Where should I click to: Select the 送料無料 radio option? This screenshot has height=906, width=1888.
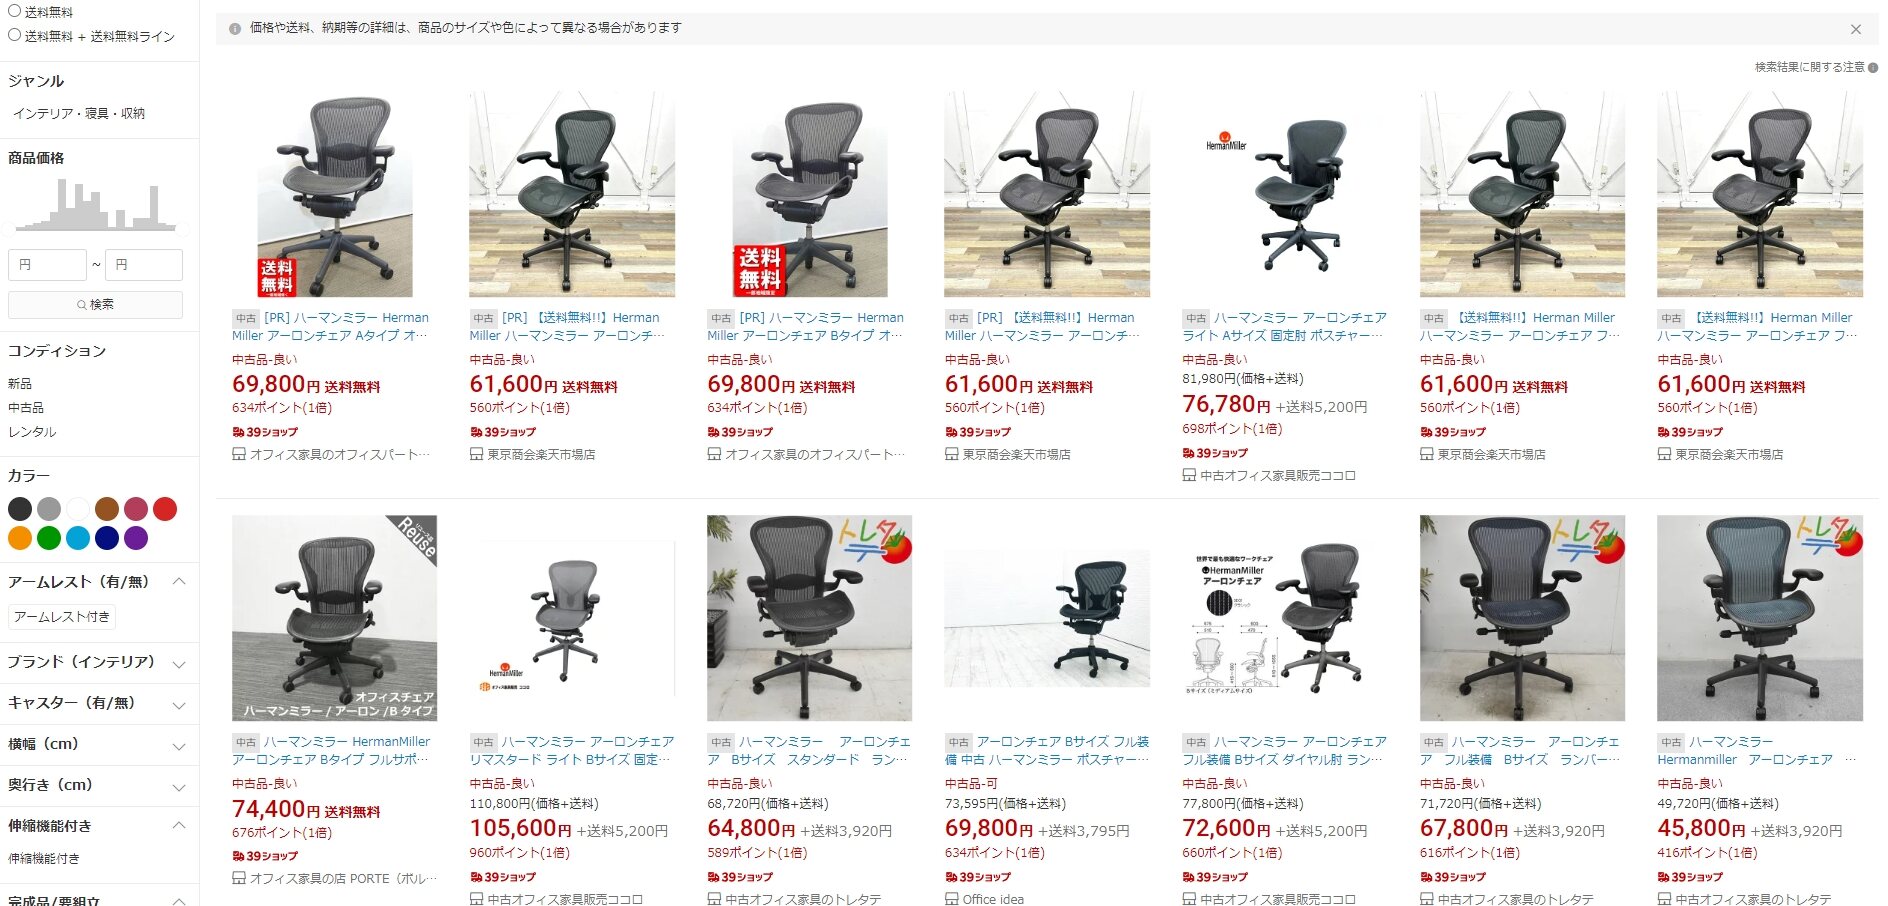15,11
